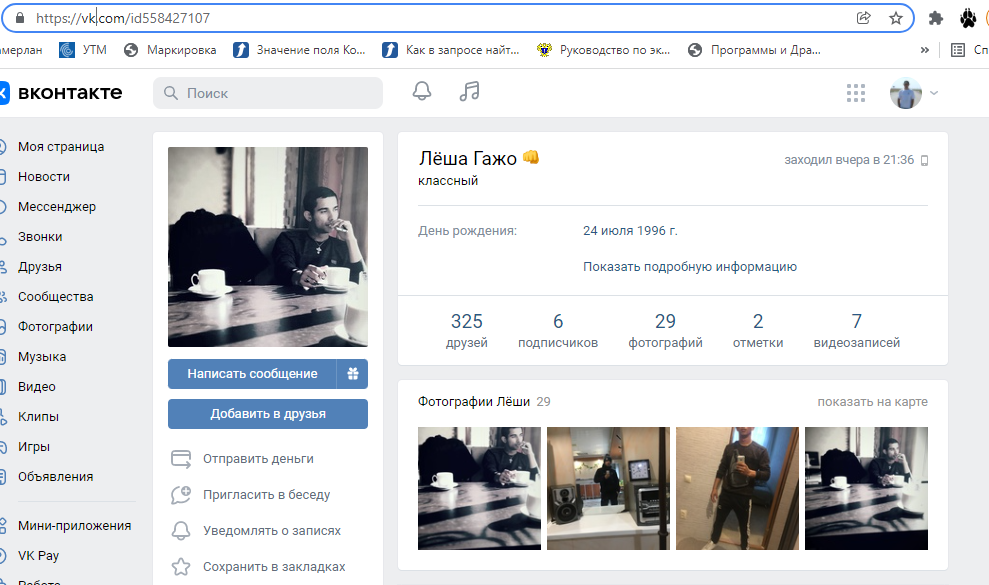989x585 pixels.
Task: Open the speaker and monitor photo thumbnail
Action: (608, 488)
